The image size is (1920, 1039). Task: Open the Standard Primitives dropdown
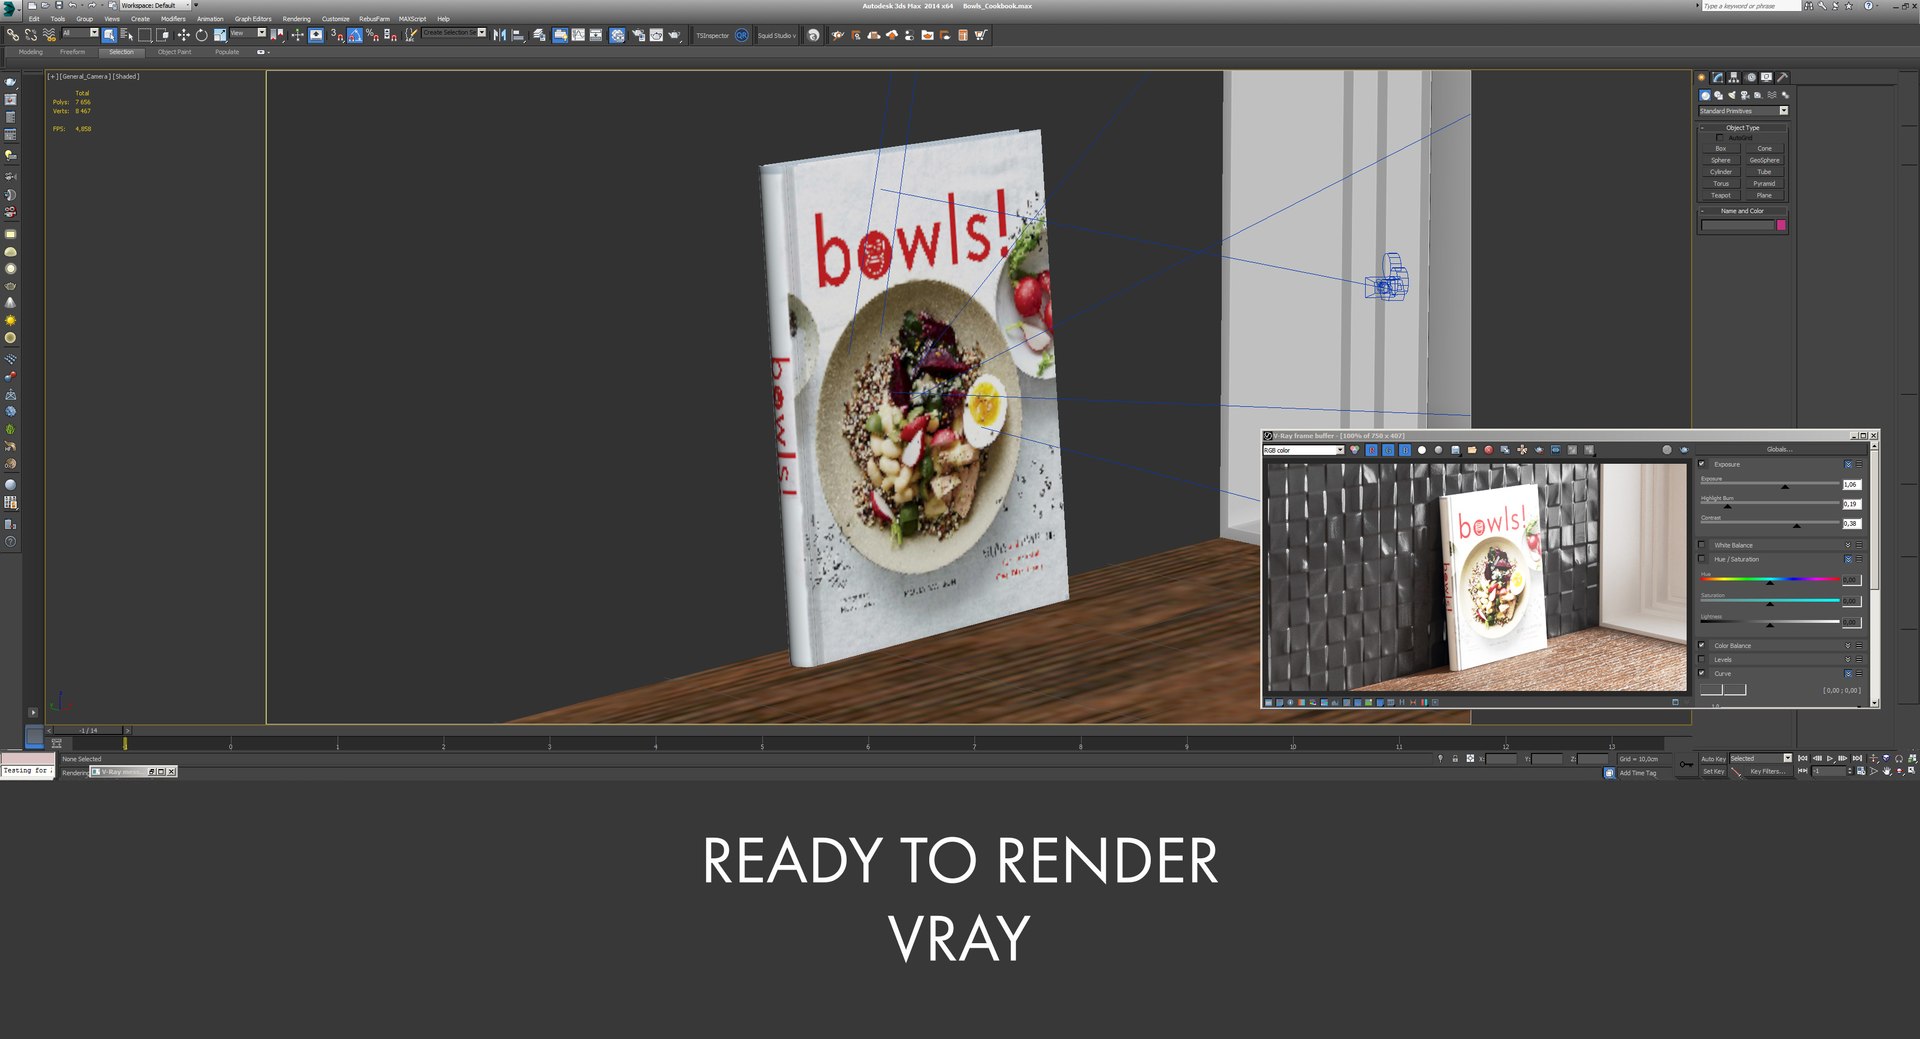[x=1743, y=111]
